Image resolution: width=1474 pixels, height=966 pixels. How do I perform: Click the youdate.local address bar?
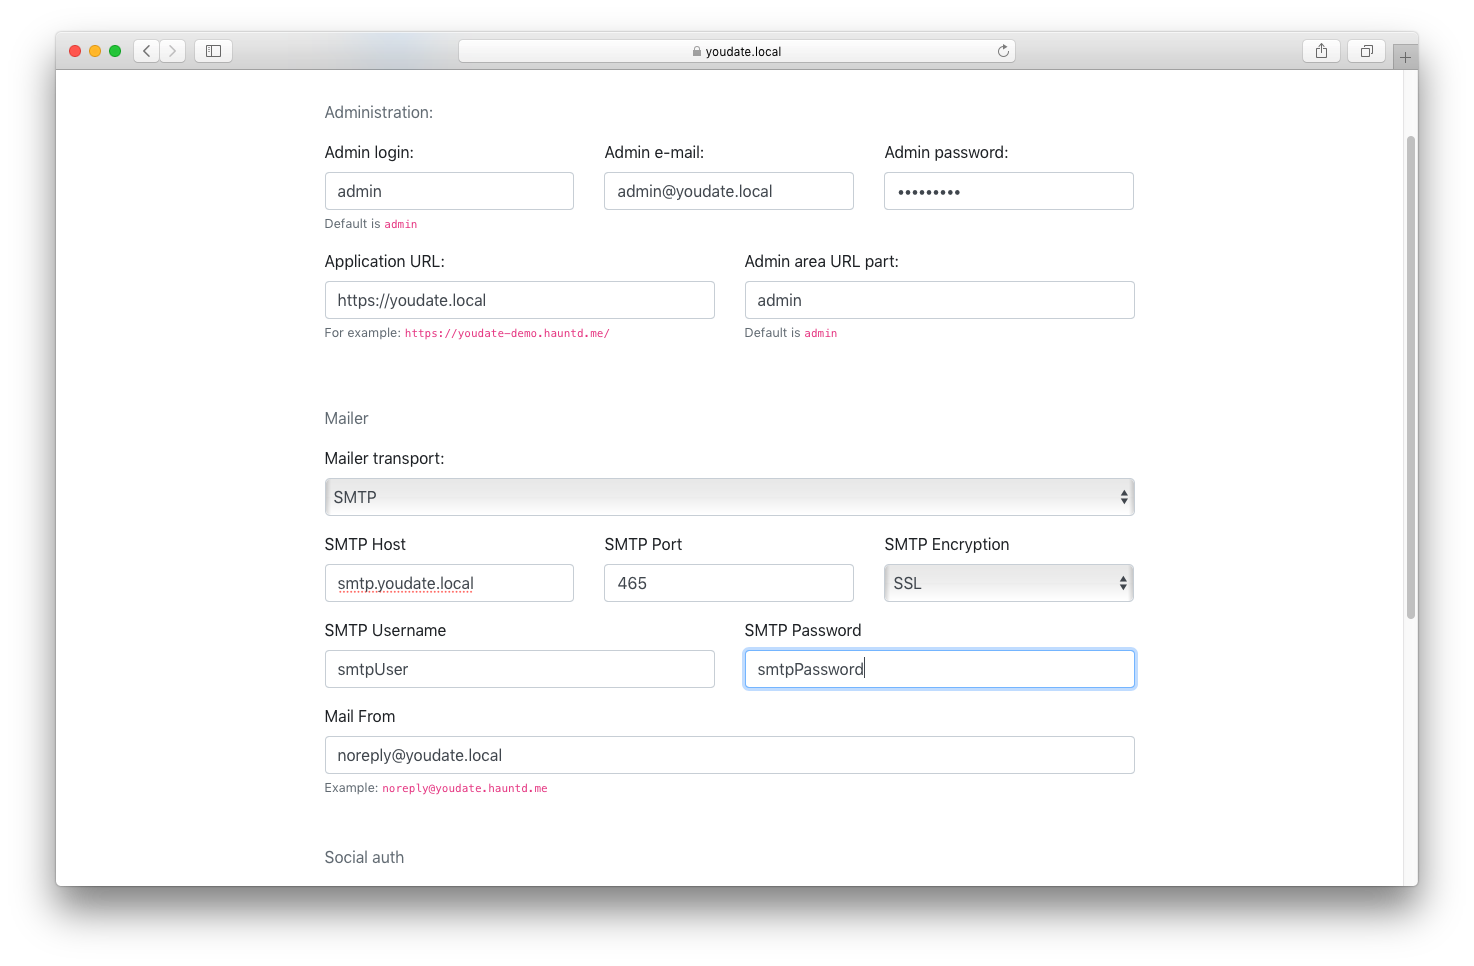click(x=736, y=51)
